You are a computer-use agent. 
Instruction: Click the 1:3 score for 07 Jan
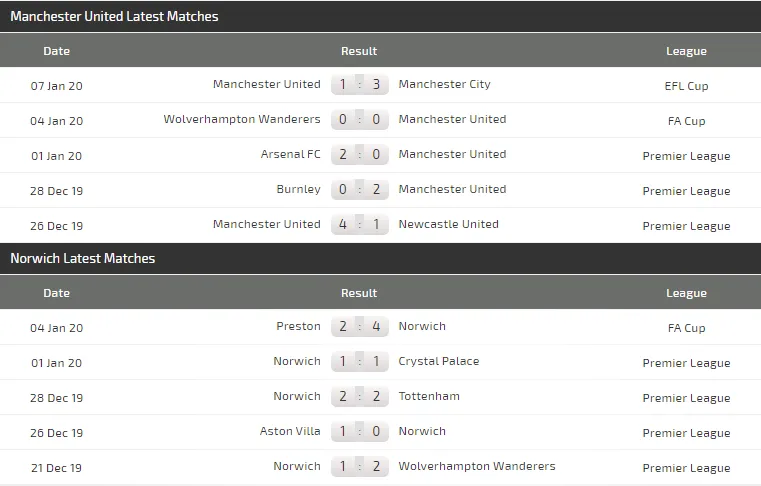(x=359, y=85)
